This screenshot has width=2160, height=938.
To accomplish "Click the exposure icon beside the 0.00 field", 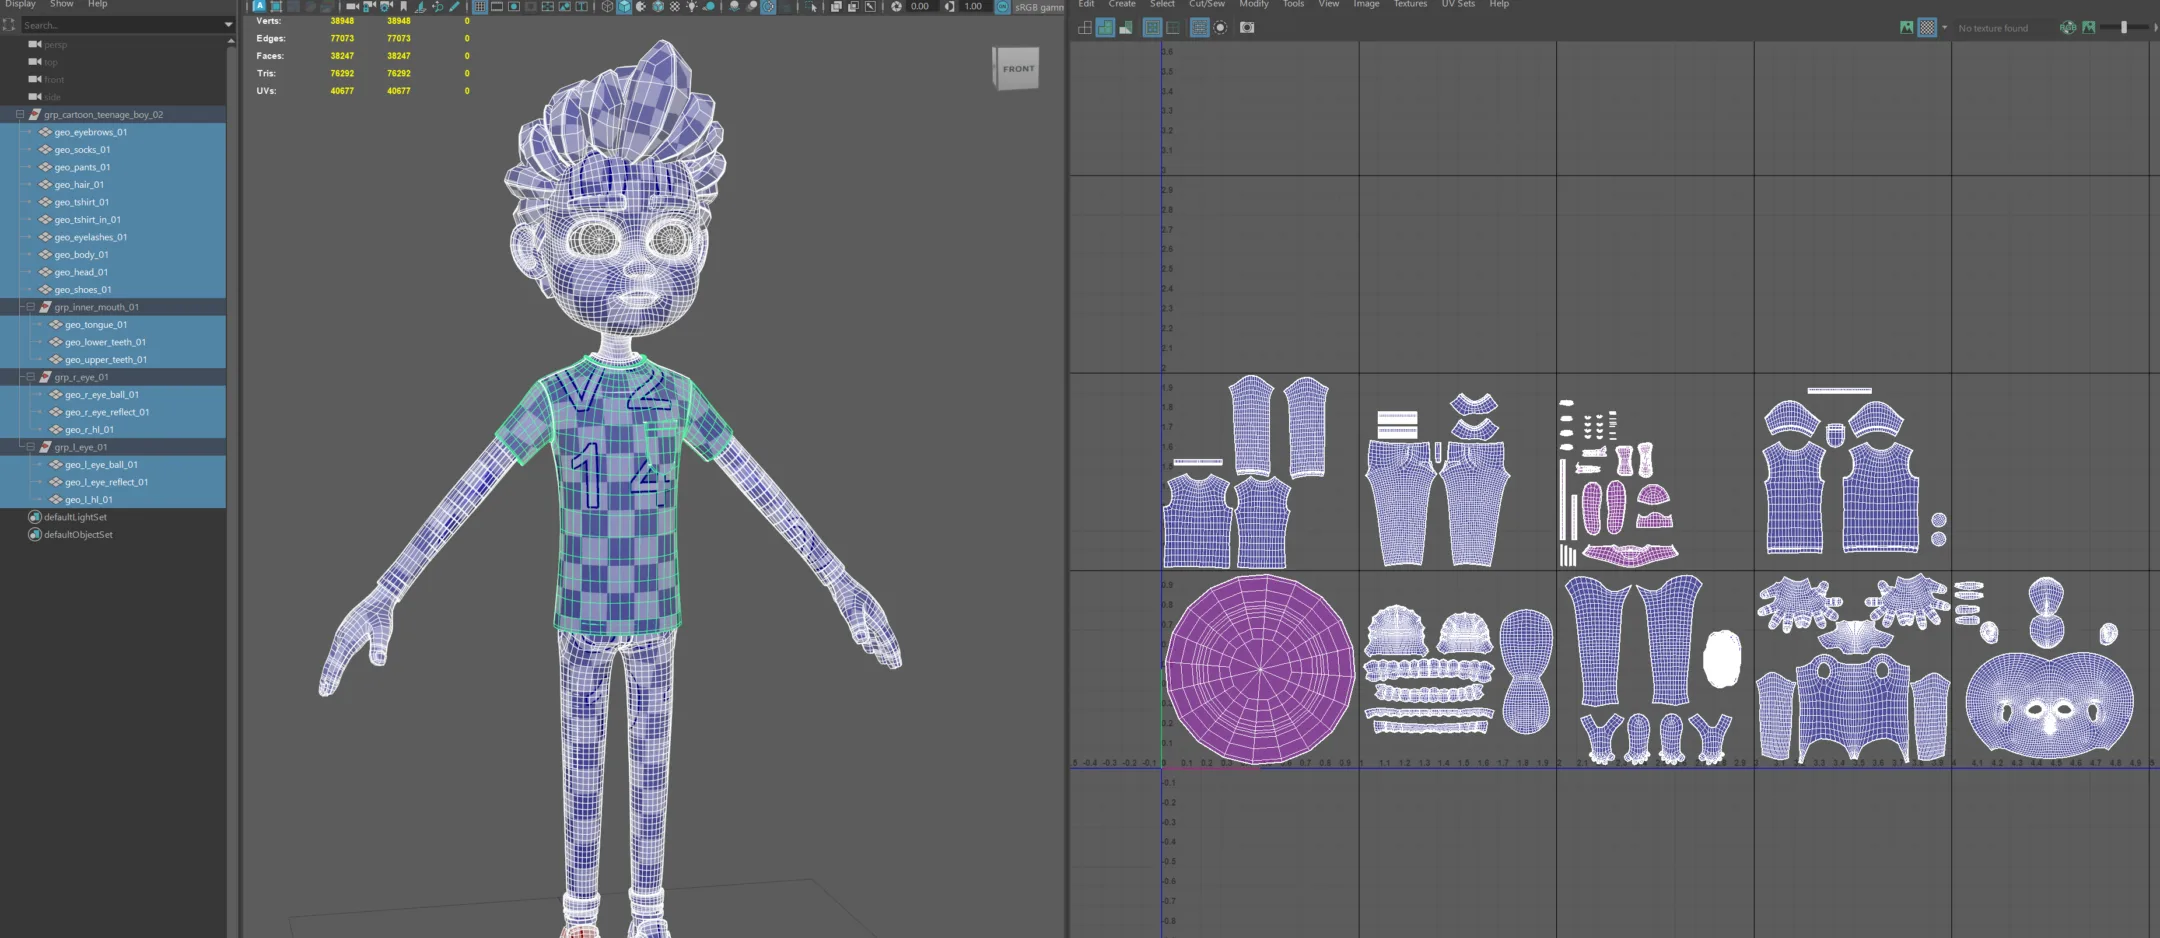I will click(x=896, y=6).
